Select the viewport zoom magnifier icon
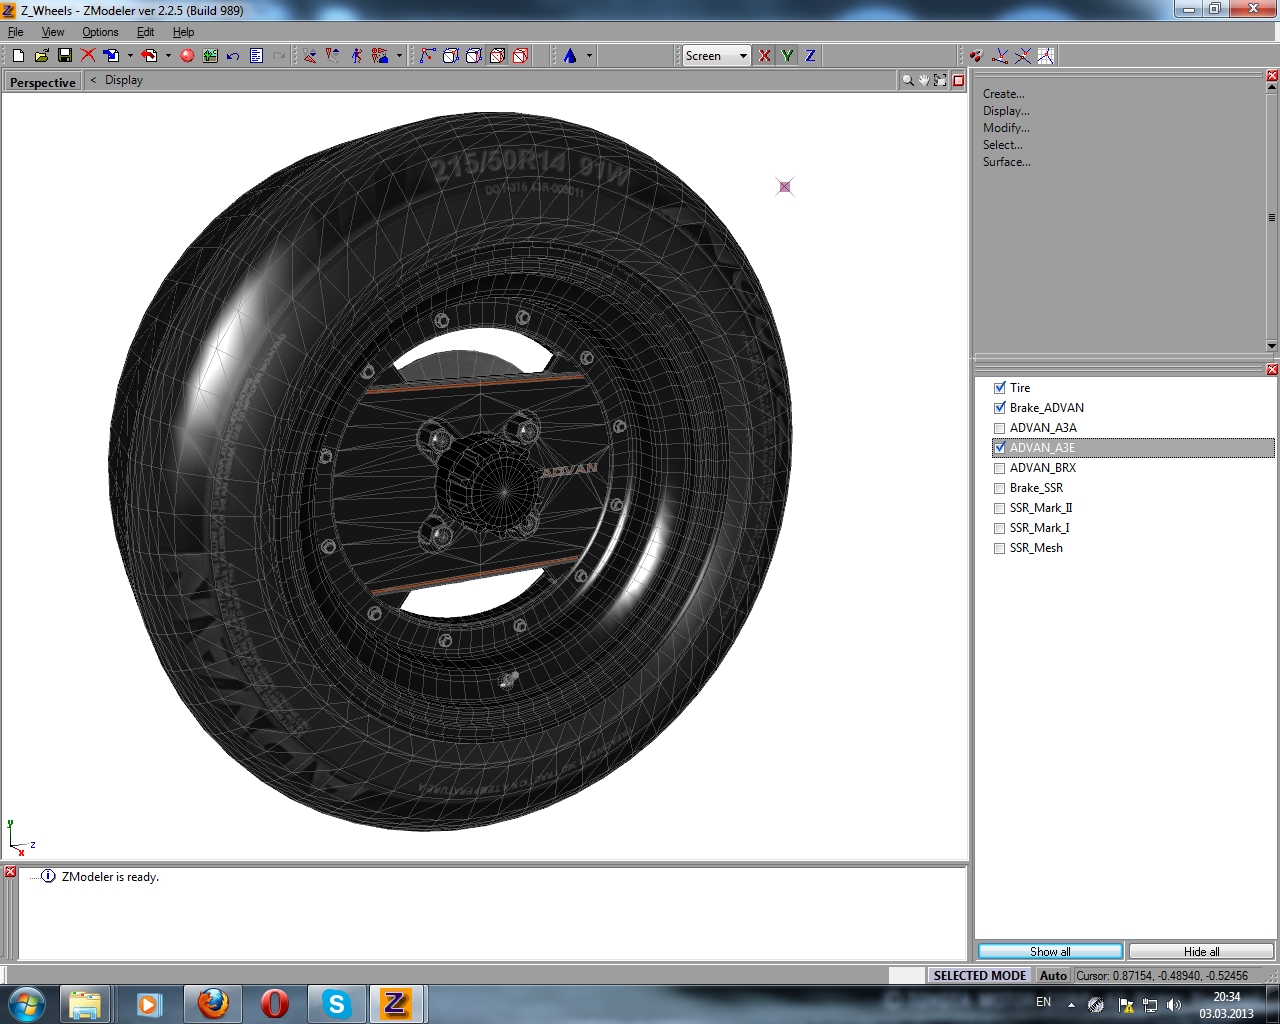Screen dimensions: 1280x1024 click(x=908, y=81)
